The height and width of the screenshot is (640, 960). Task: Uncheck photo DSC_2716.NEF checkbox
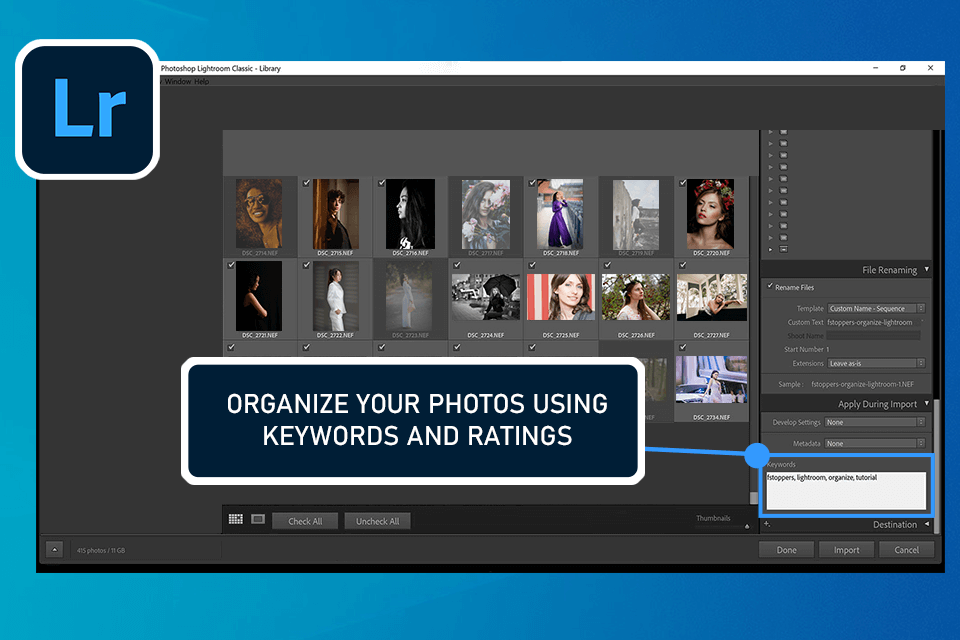pos(382,183)
